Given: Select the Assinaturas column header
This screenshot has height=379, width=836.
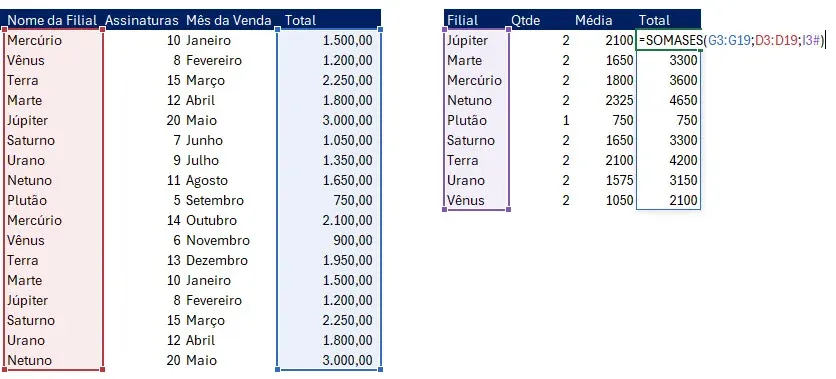Looking at the screenshot, I should click(142, 20).
